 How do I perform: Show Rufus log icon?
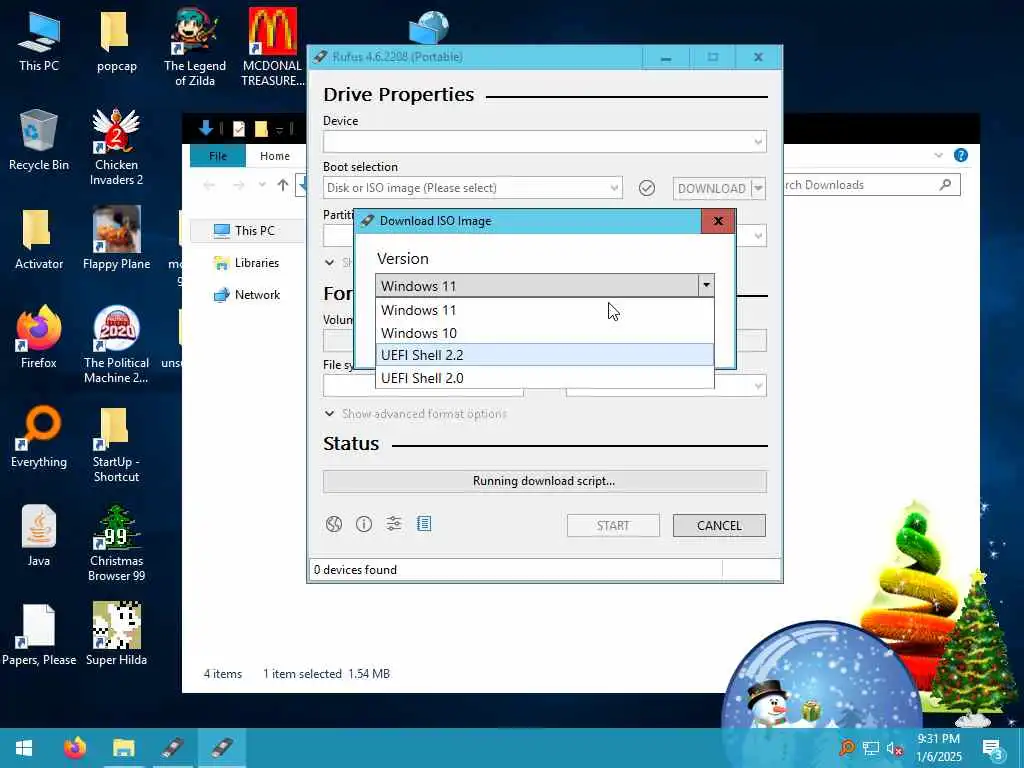(424, 524)
